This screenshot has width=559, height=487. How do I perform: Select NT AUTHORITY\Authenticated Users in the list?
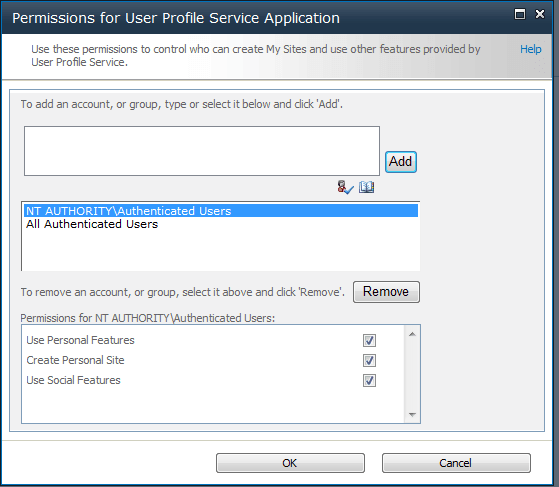click(x=221, y=211)
